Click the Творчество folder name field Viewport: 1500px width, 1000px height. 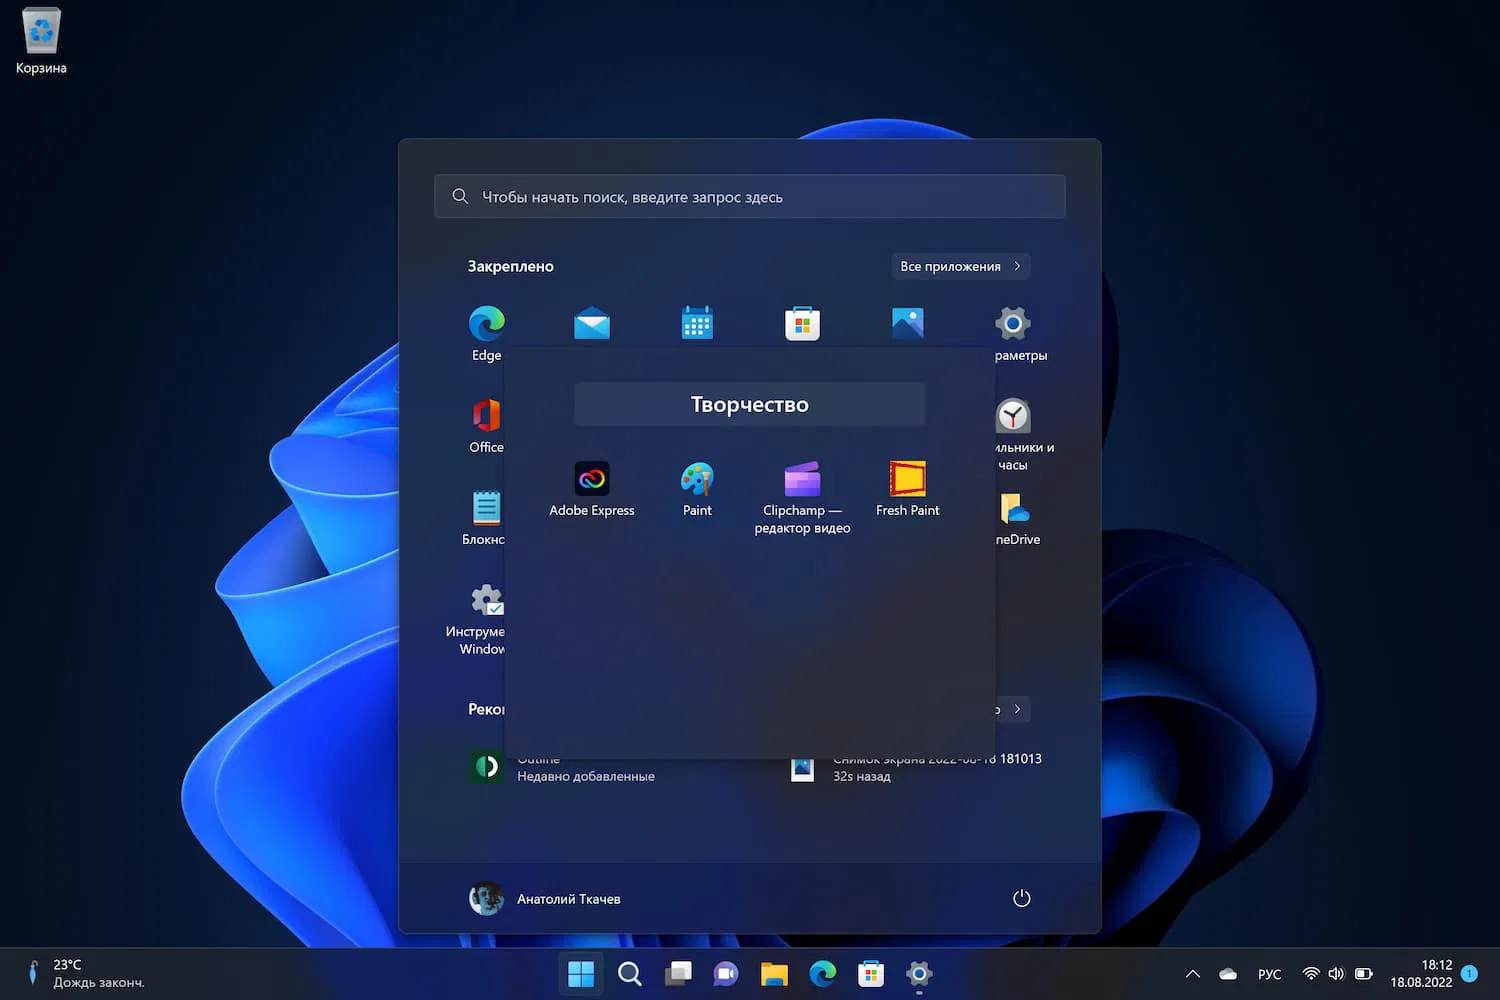(x=749, y=405)
